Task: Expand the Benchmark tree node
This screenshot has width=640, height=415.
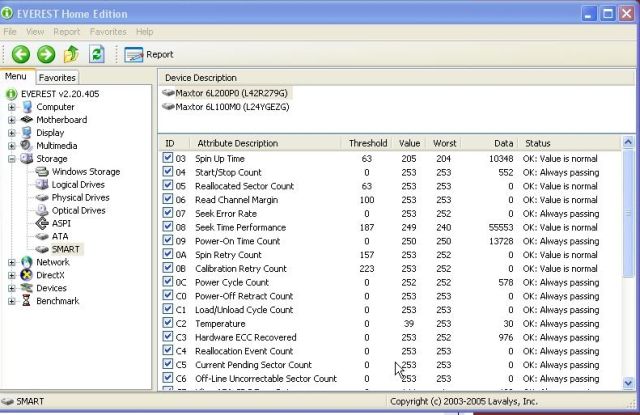Action: coord(12,302)
